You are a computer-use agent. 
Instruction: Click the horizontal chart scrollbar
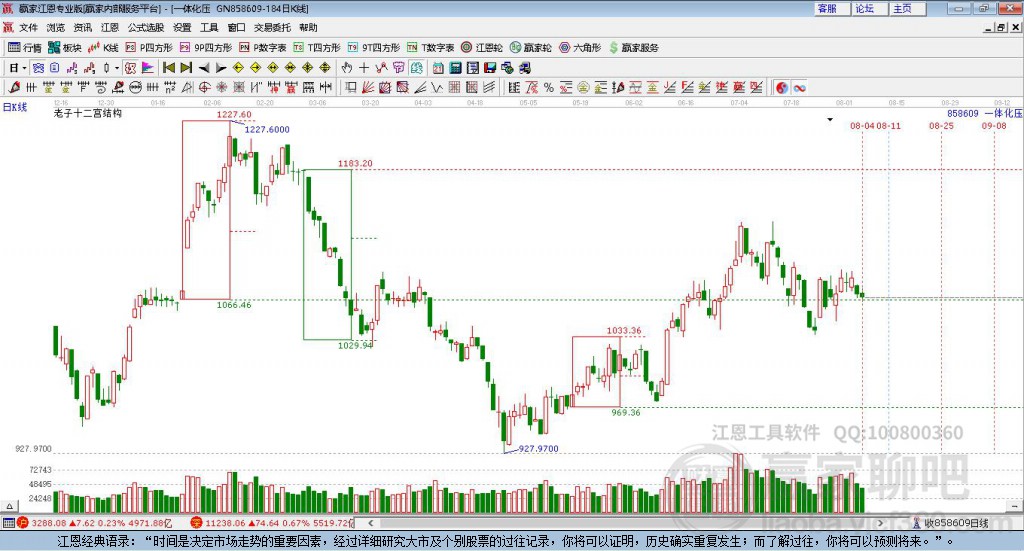coord(626,523)
